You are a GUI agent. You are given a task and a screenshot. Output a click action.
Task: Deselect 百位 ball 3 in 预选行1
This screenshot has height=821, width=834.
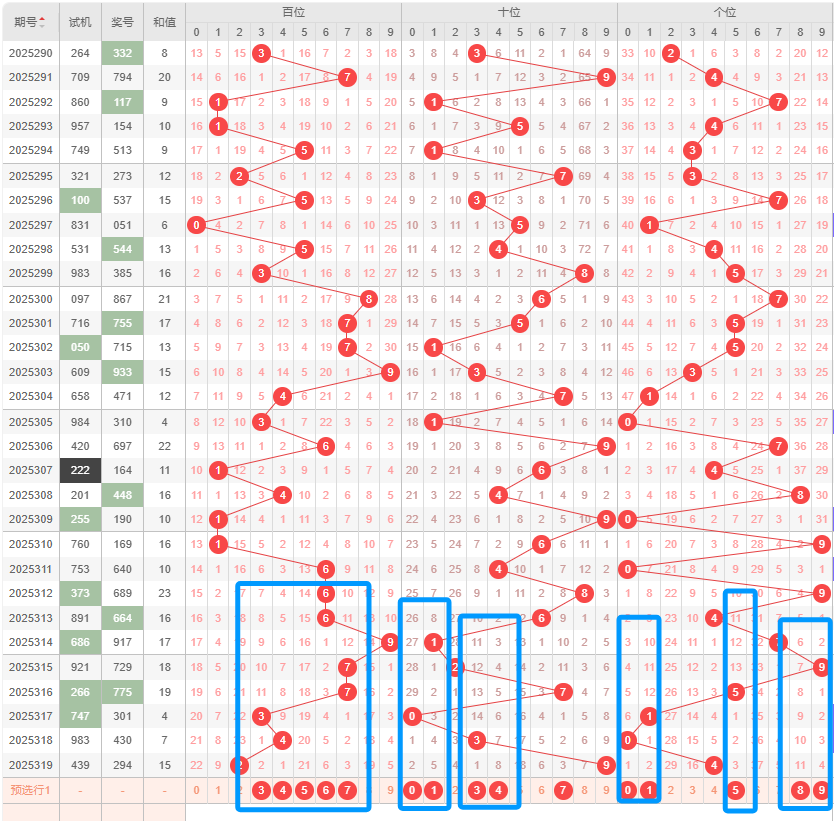pos(261,790)
